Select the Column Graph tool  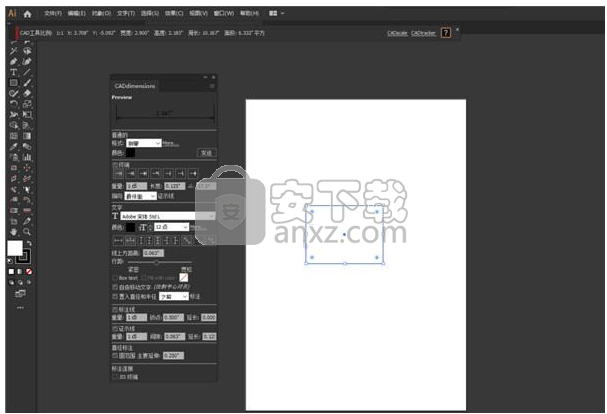click(x=27, y=157)
